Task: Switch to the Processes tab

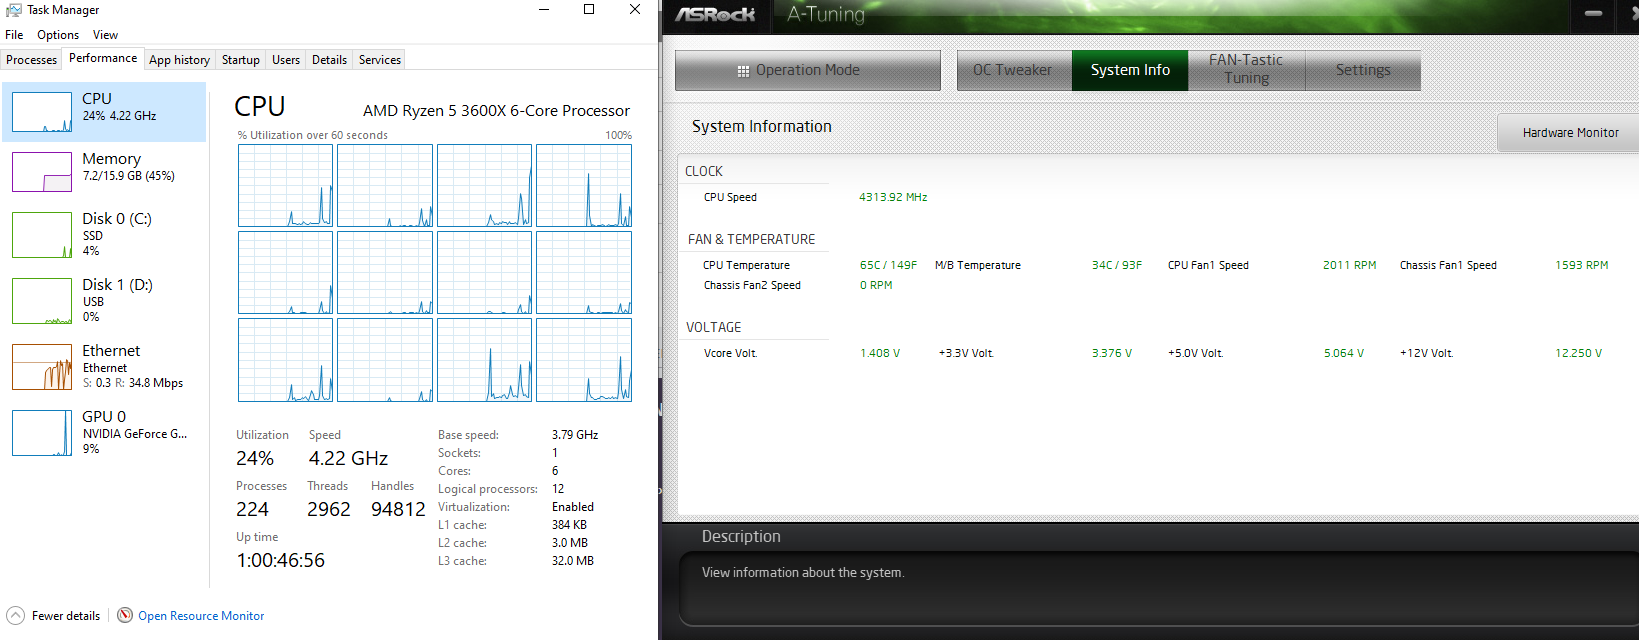Action: pyautogui.click(x=32, y=60)
